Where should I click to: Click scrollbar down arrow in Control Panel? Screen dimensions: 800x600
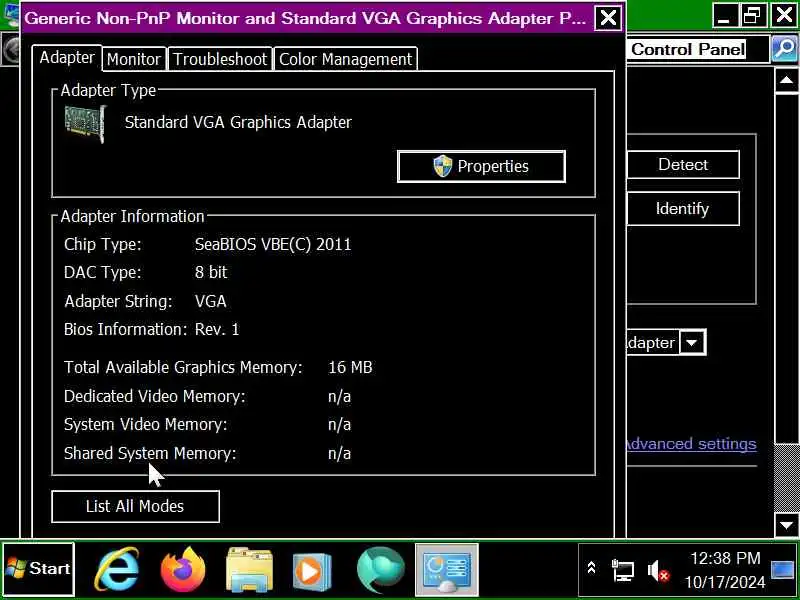point(786,524)
